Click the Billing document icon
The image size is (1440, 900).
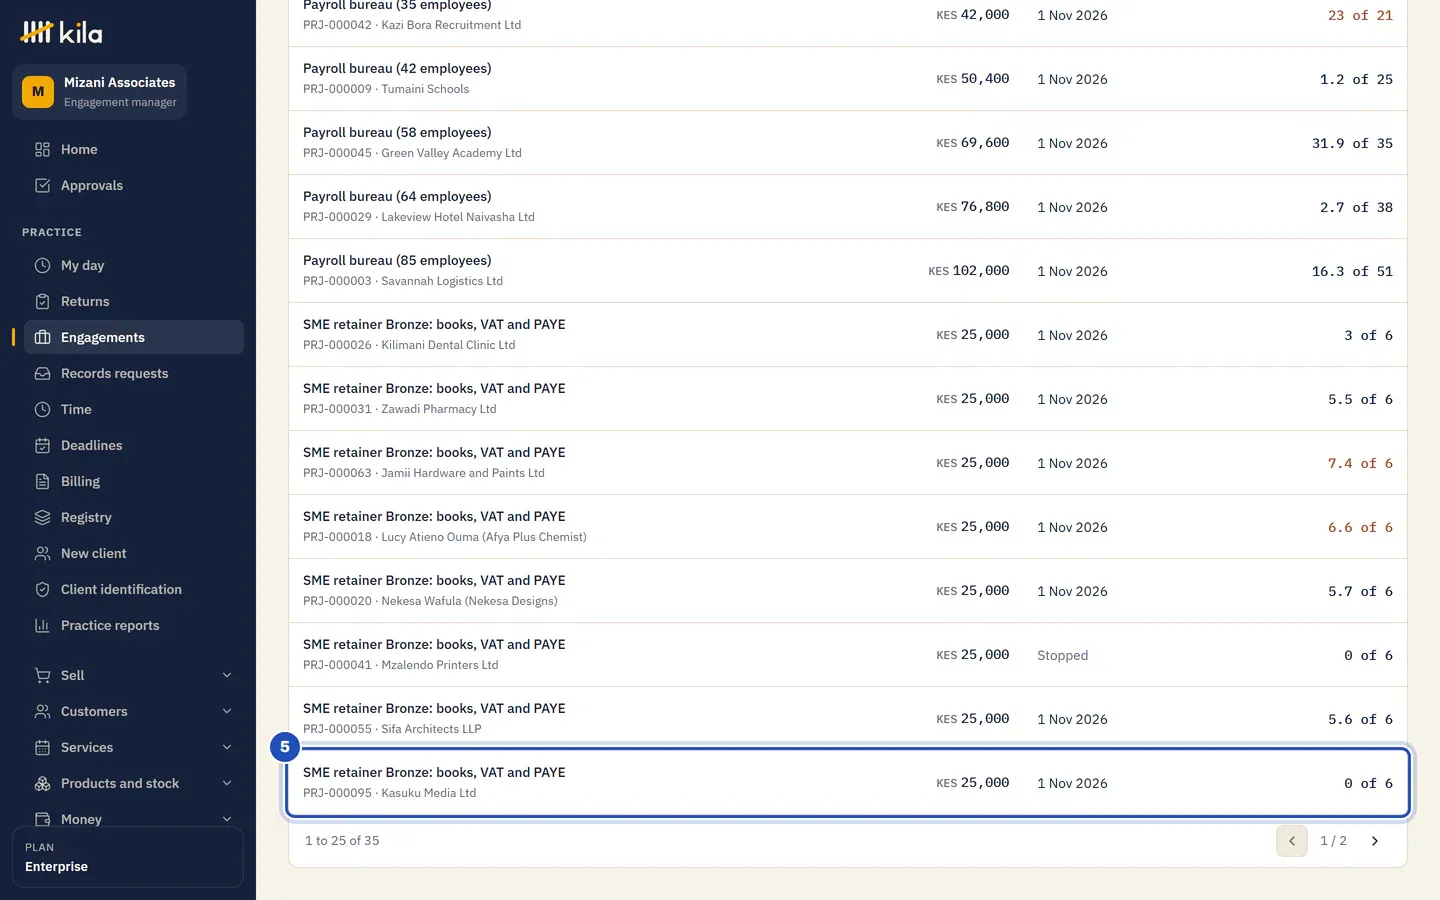point(42,482)
